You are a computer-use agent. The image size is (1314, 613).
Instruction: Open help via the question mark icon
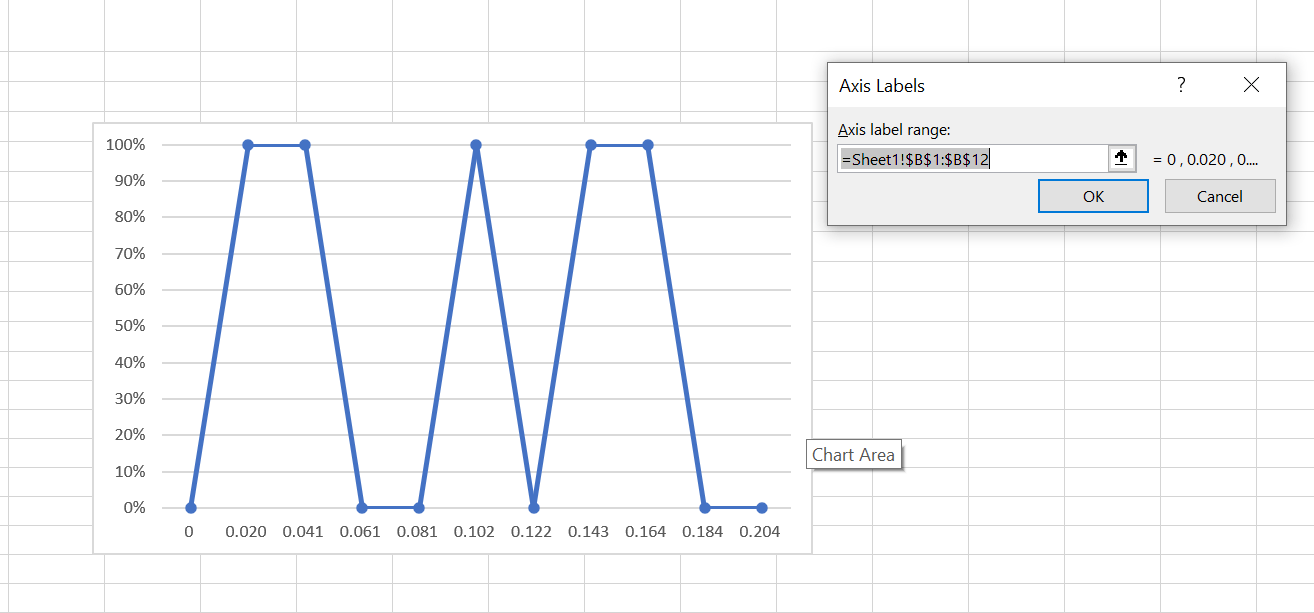[x=1181, y=85]
